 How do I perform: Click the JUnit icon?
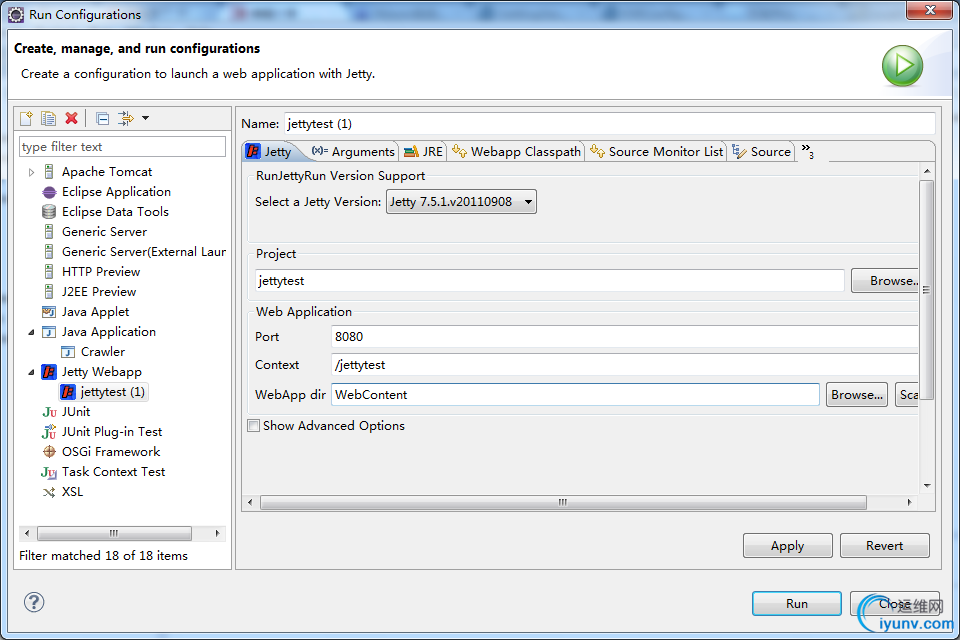[x=49, y=412]
